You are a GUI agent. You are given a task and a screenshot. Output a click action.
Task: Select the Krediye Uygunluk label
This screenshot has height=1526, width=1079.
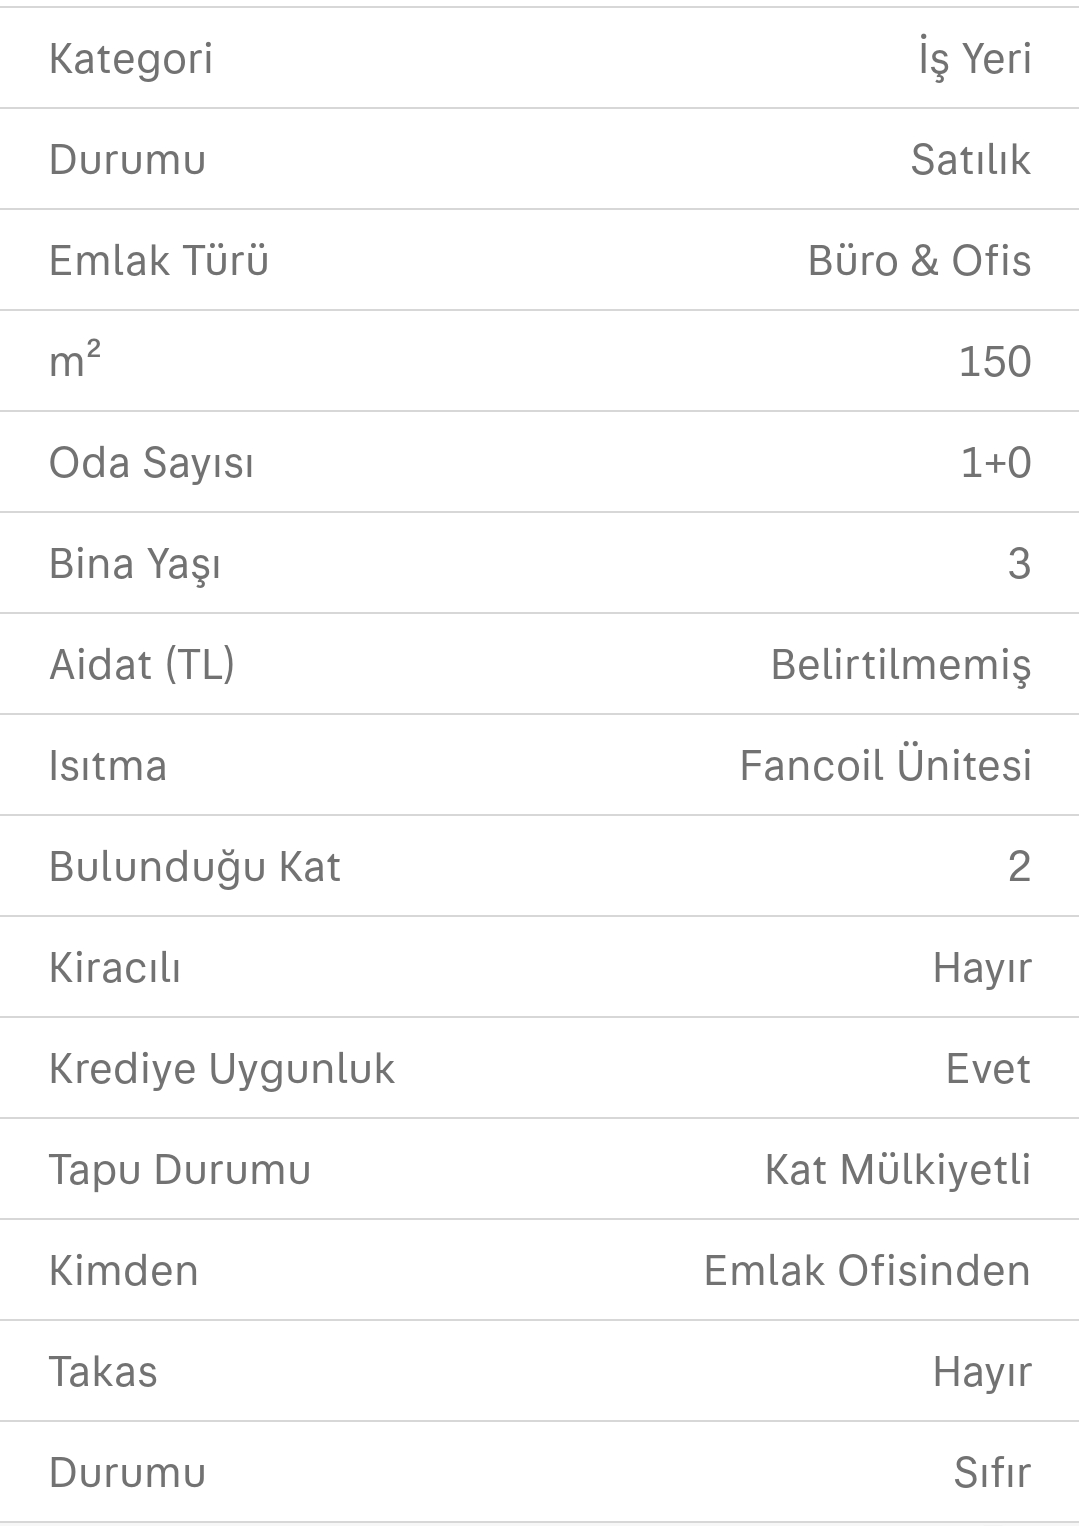[x=222, y=1069]
